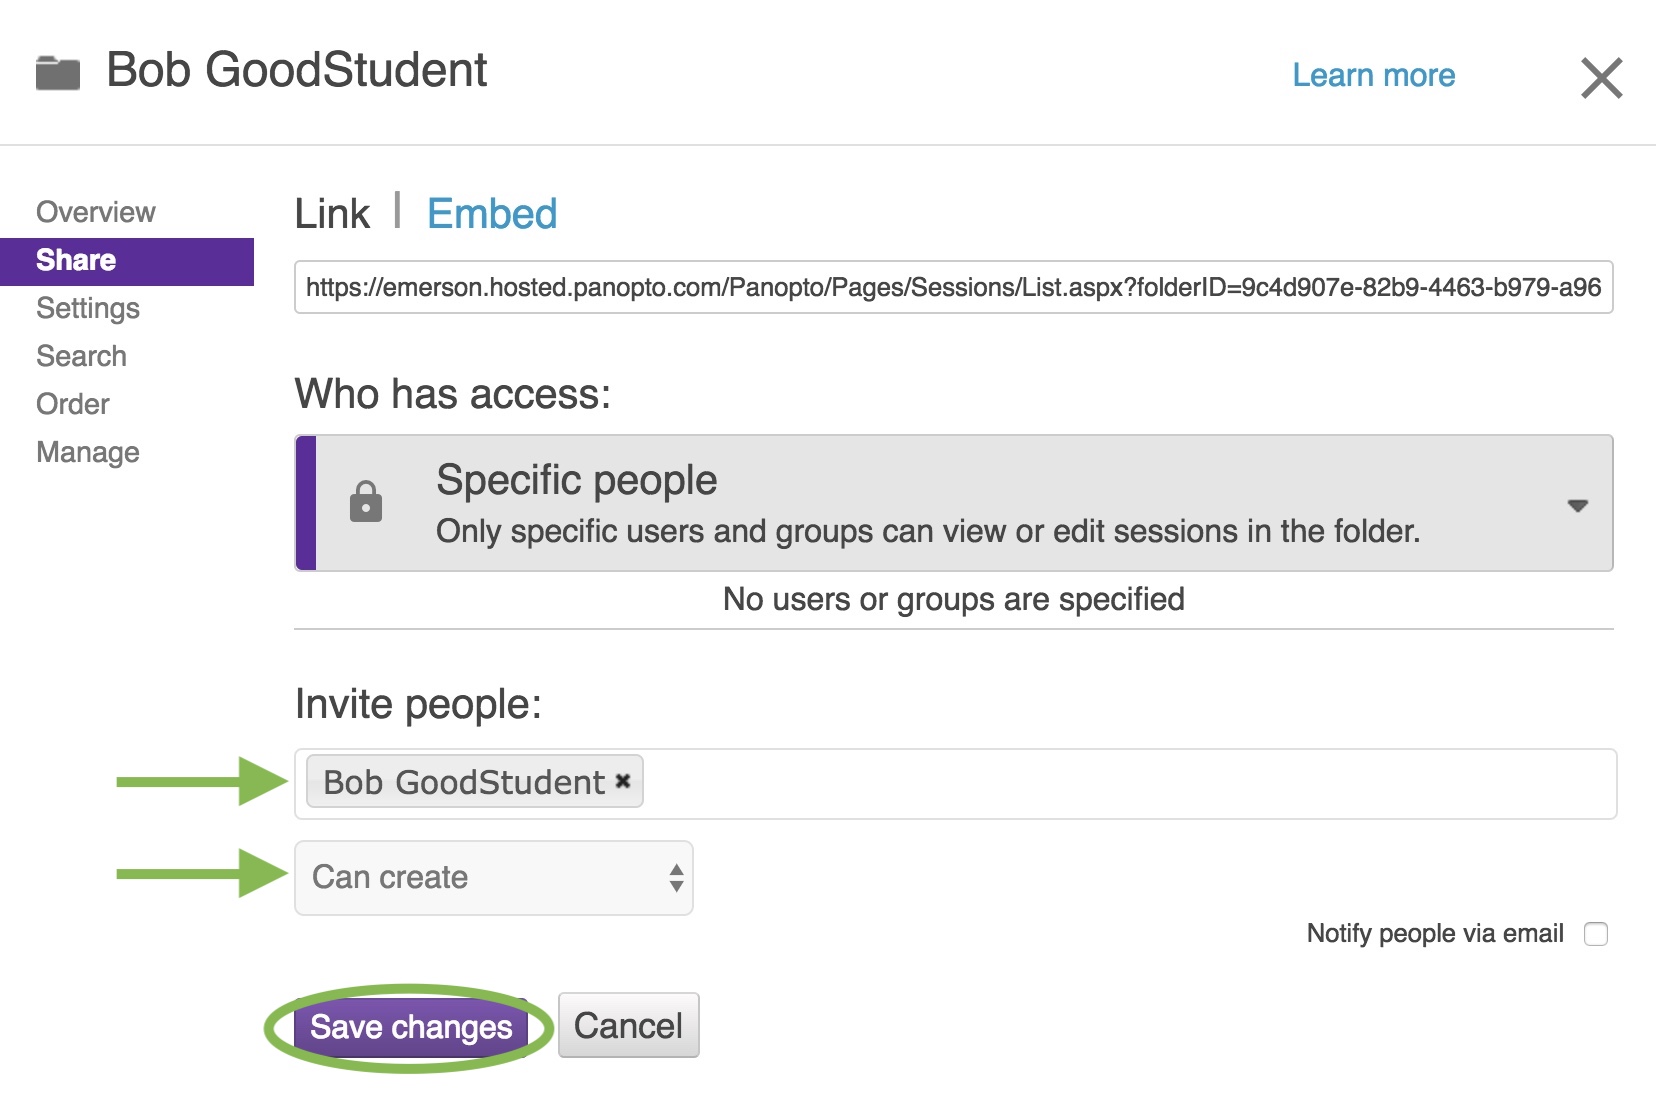
Task: Click the folder icon beside Bob GoodStudent title
Action: [58, 73]
